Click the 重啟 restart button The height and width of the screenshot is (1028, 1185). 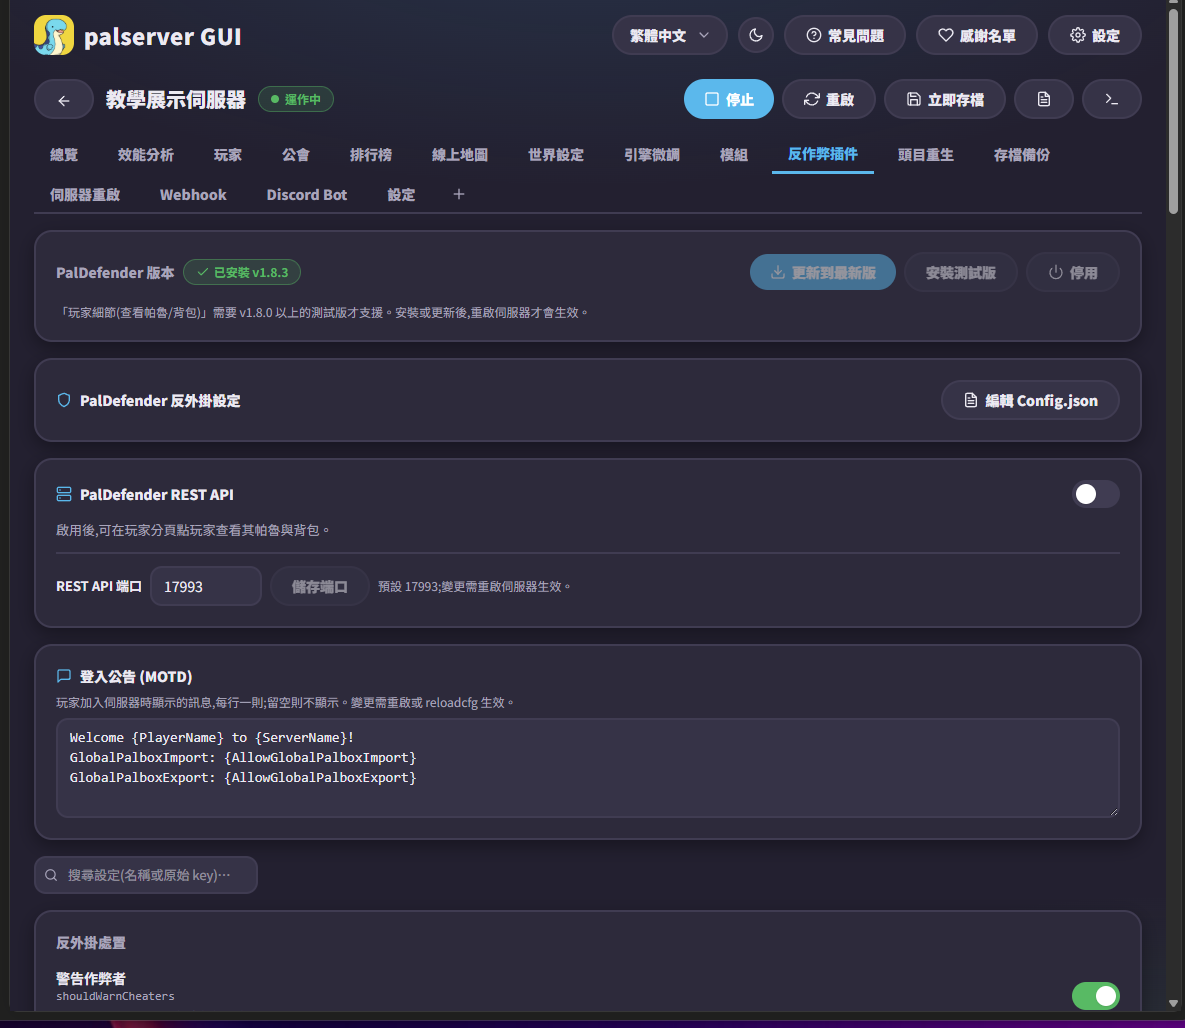(x=828, y=99)
